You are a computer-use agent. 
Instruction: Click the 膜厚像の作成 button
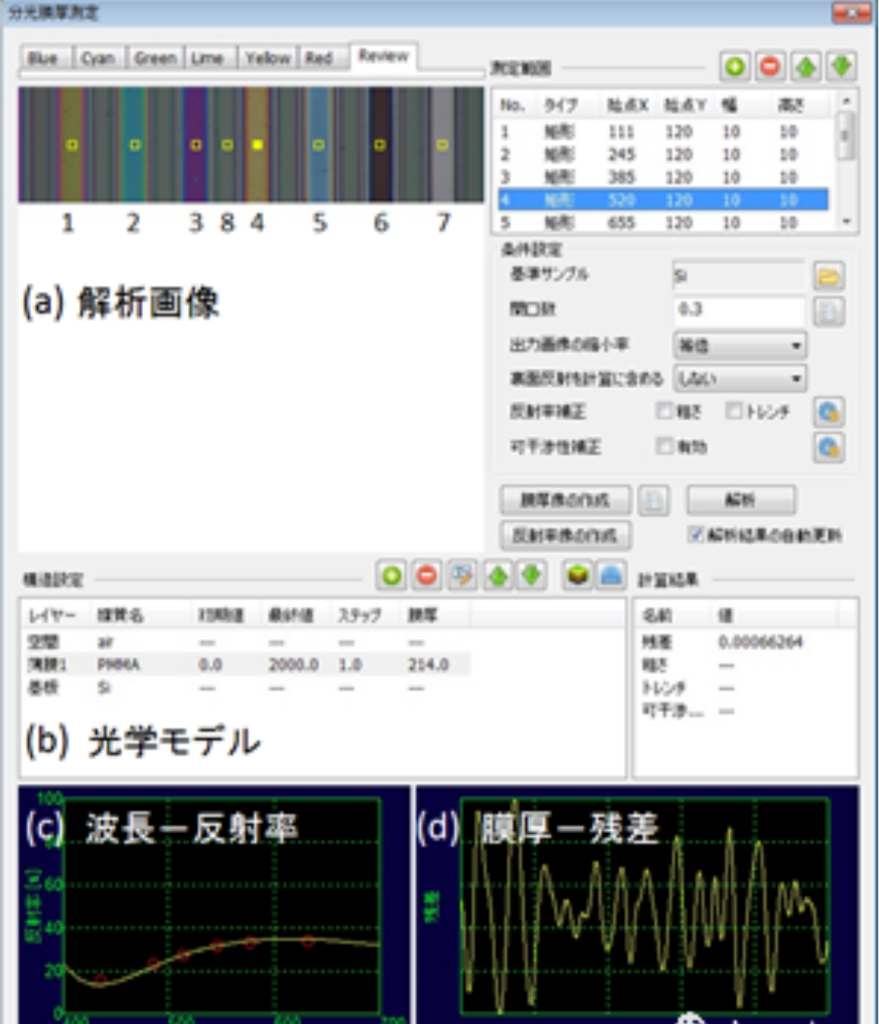[566, 500]
